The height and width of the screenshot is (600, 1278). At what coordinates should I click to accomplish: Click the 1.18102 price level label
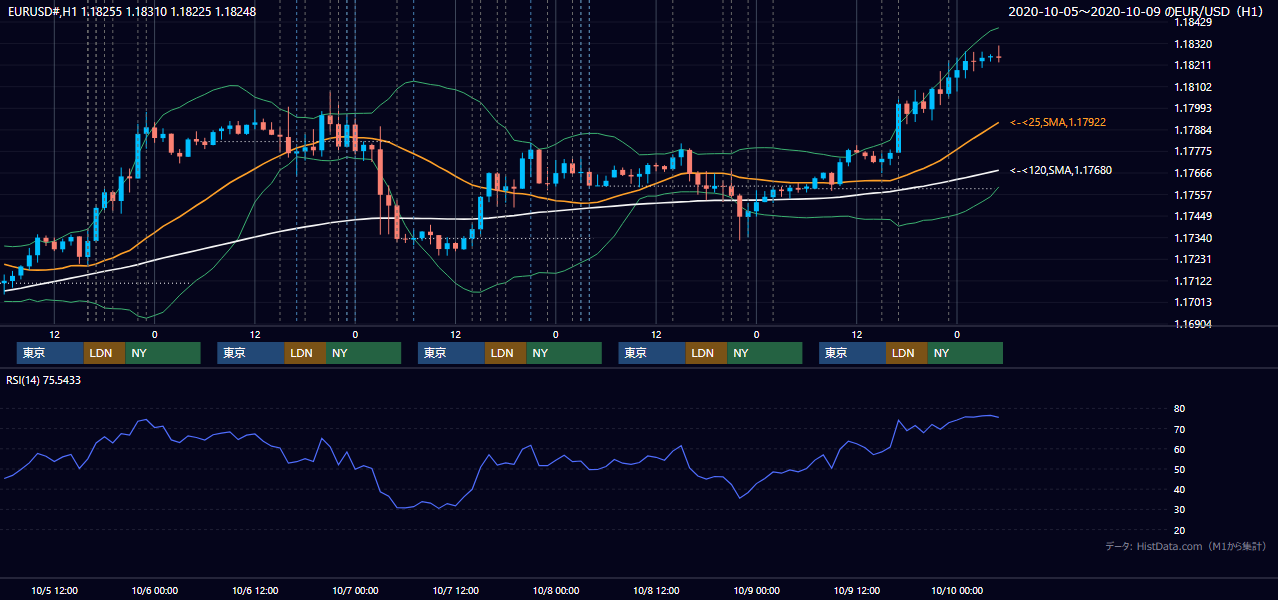point(1192,87)
